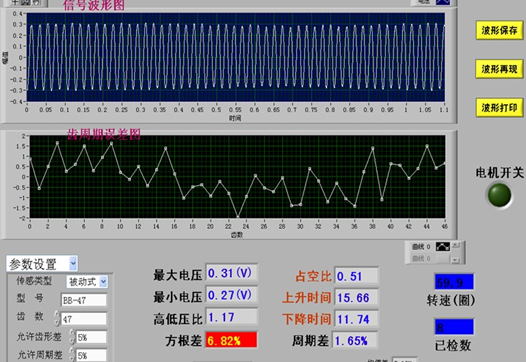Click the 波形保存 yellow button
The width and height of the screenshot is (526, 362).
point(499,30)
